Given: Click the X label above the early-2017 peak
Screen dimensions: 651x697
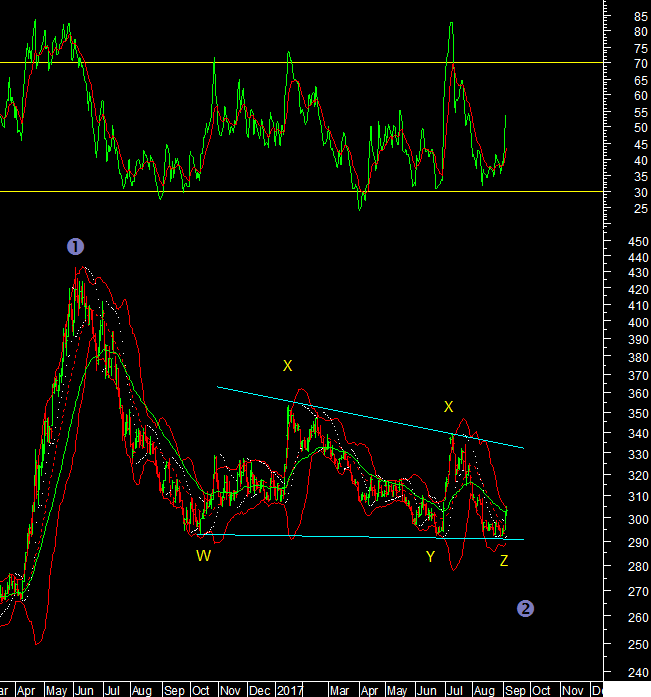Looking at the screenshot, I should [288, 366].
